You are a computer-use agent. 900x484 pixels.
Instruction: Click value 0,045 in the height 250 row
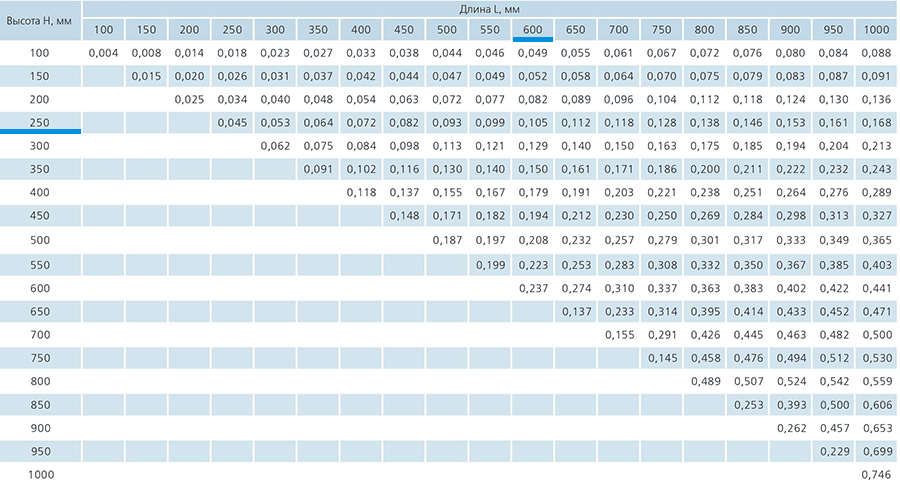point(232,123)
